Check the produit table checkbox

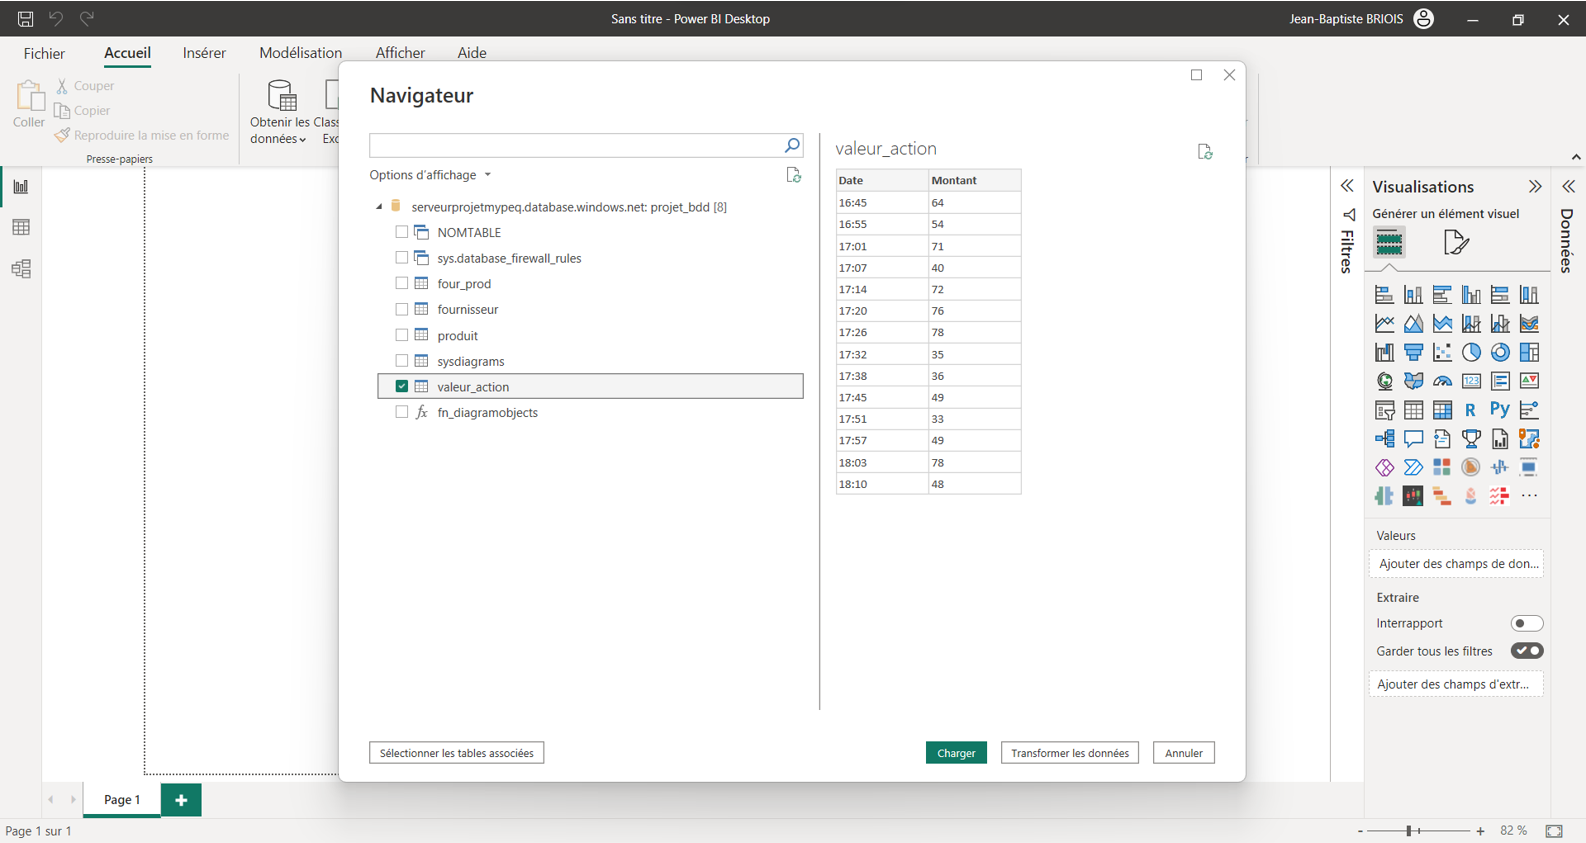click(x=402, y=335)
